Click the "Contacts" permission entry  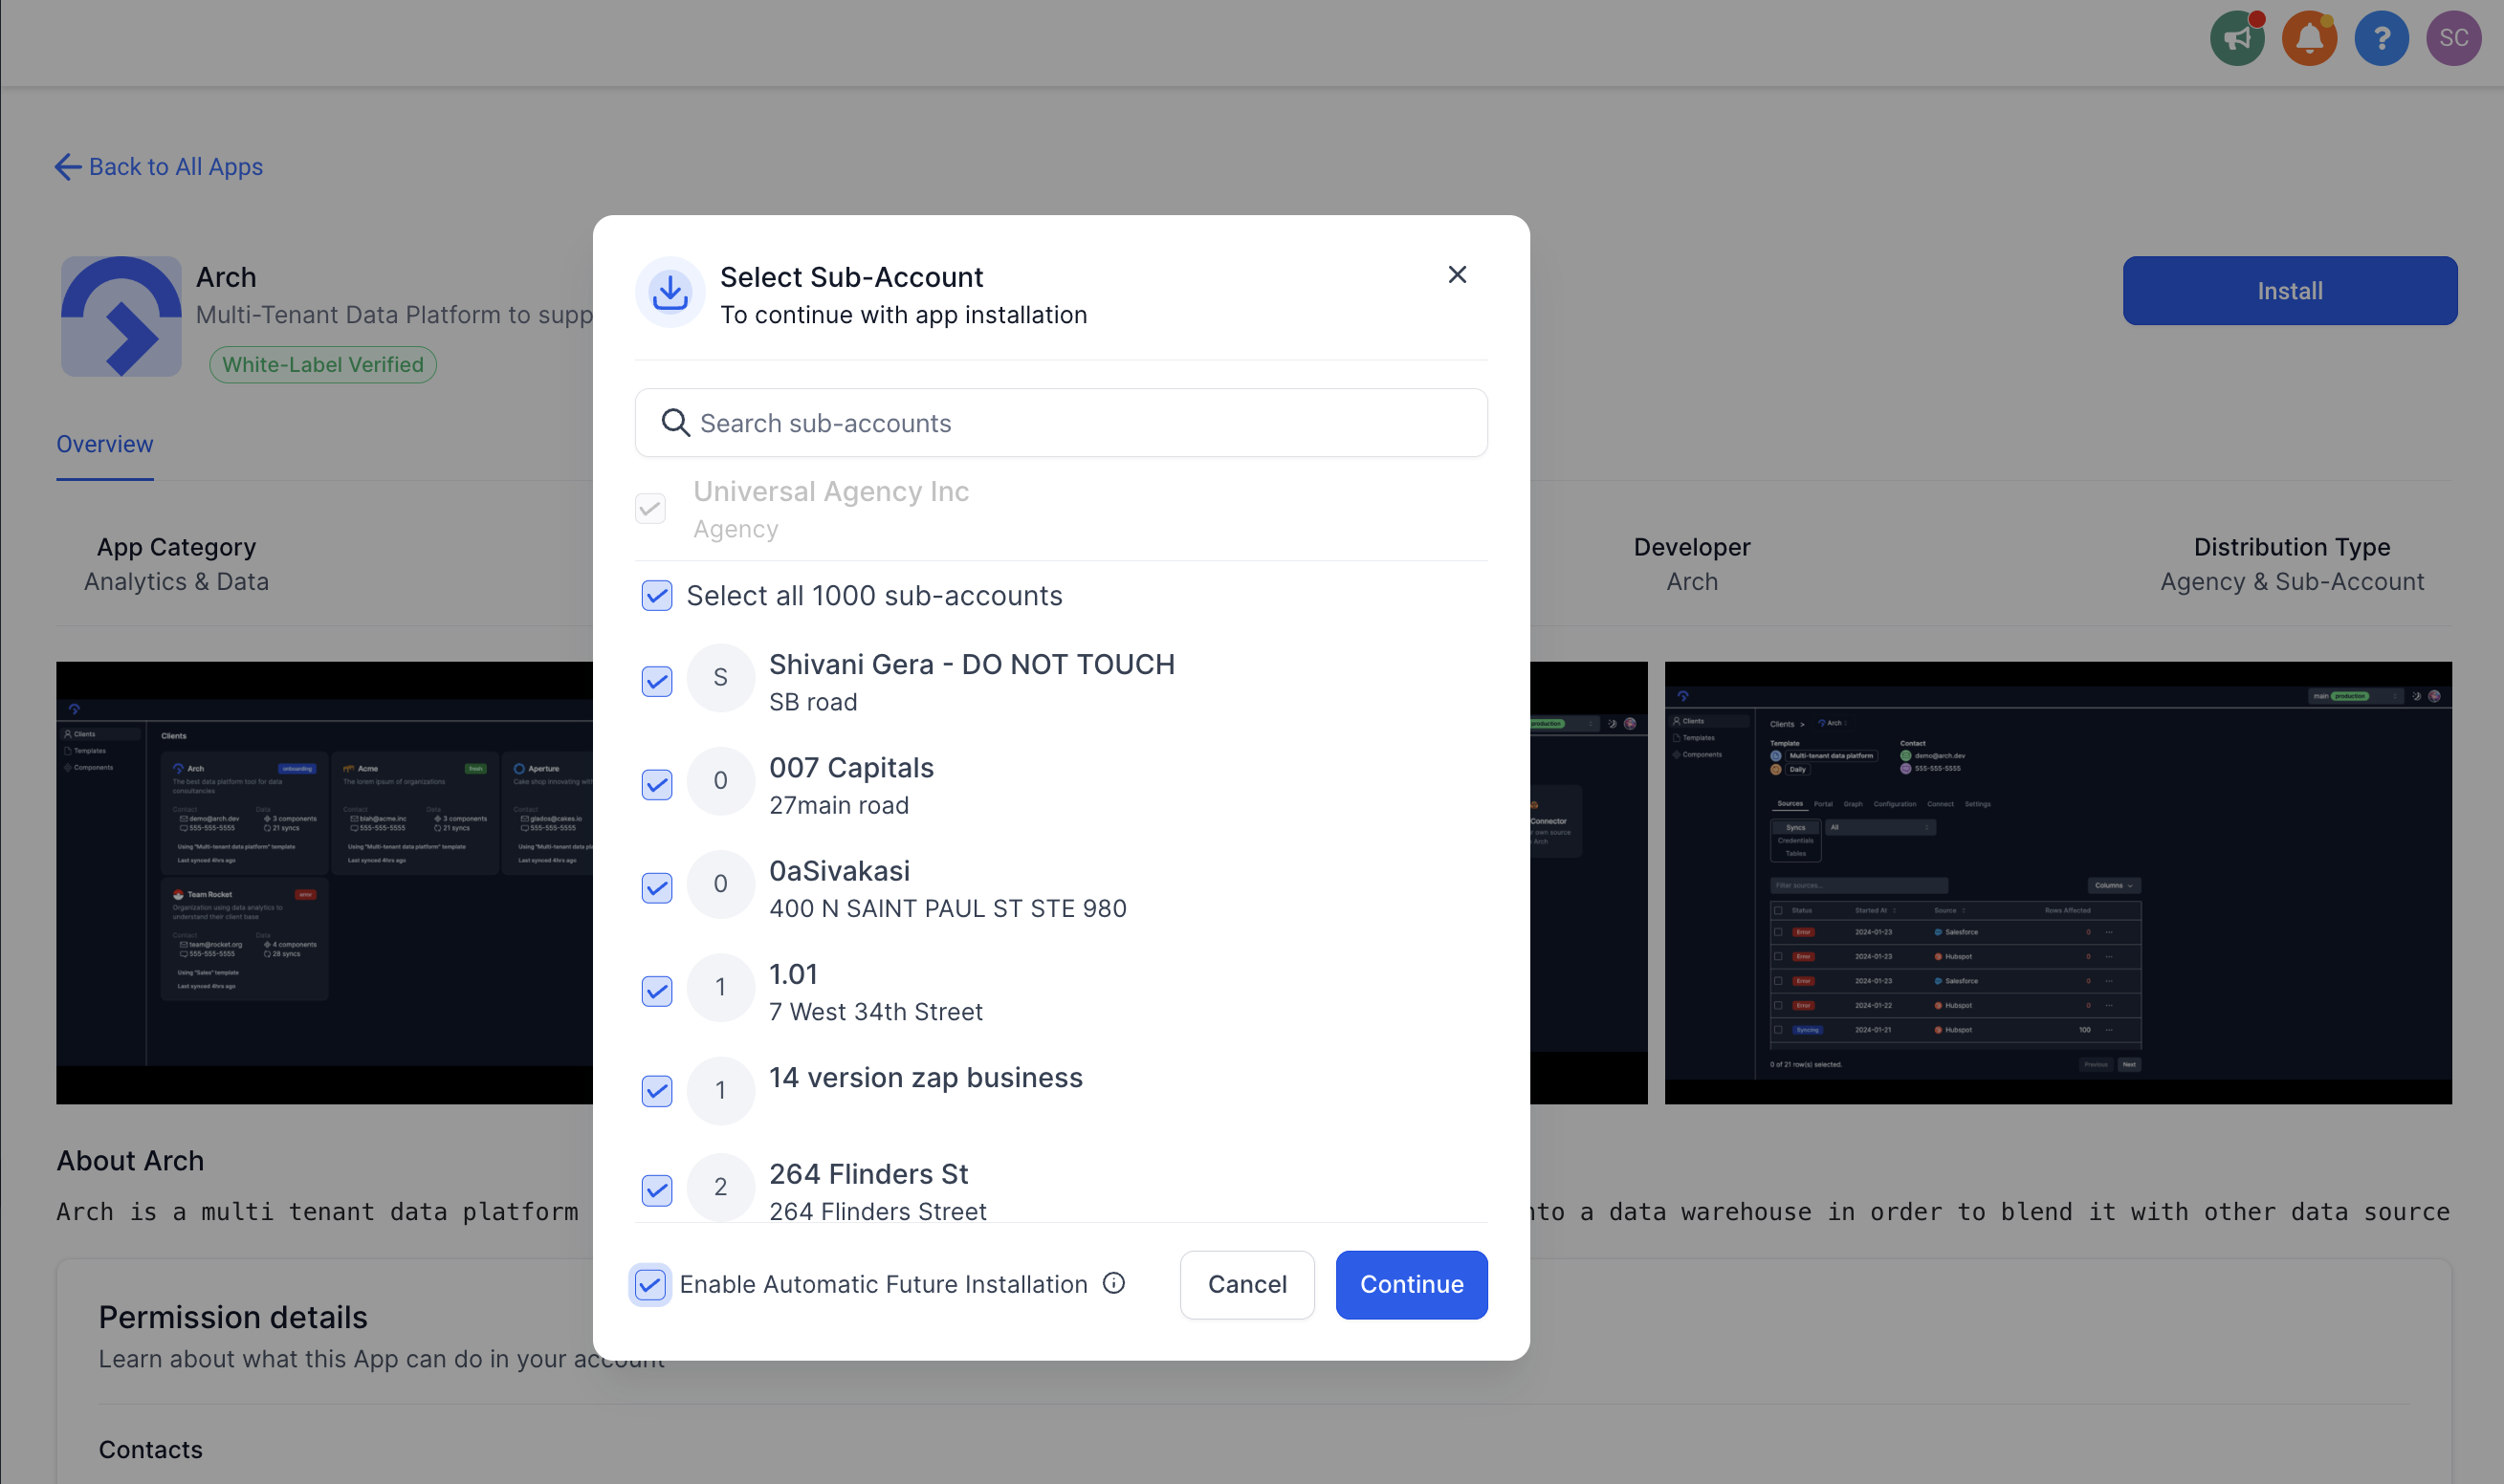151,1450
